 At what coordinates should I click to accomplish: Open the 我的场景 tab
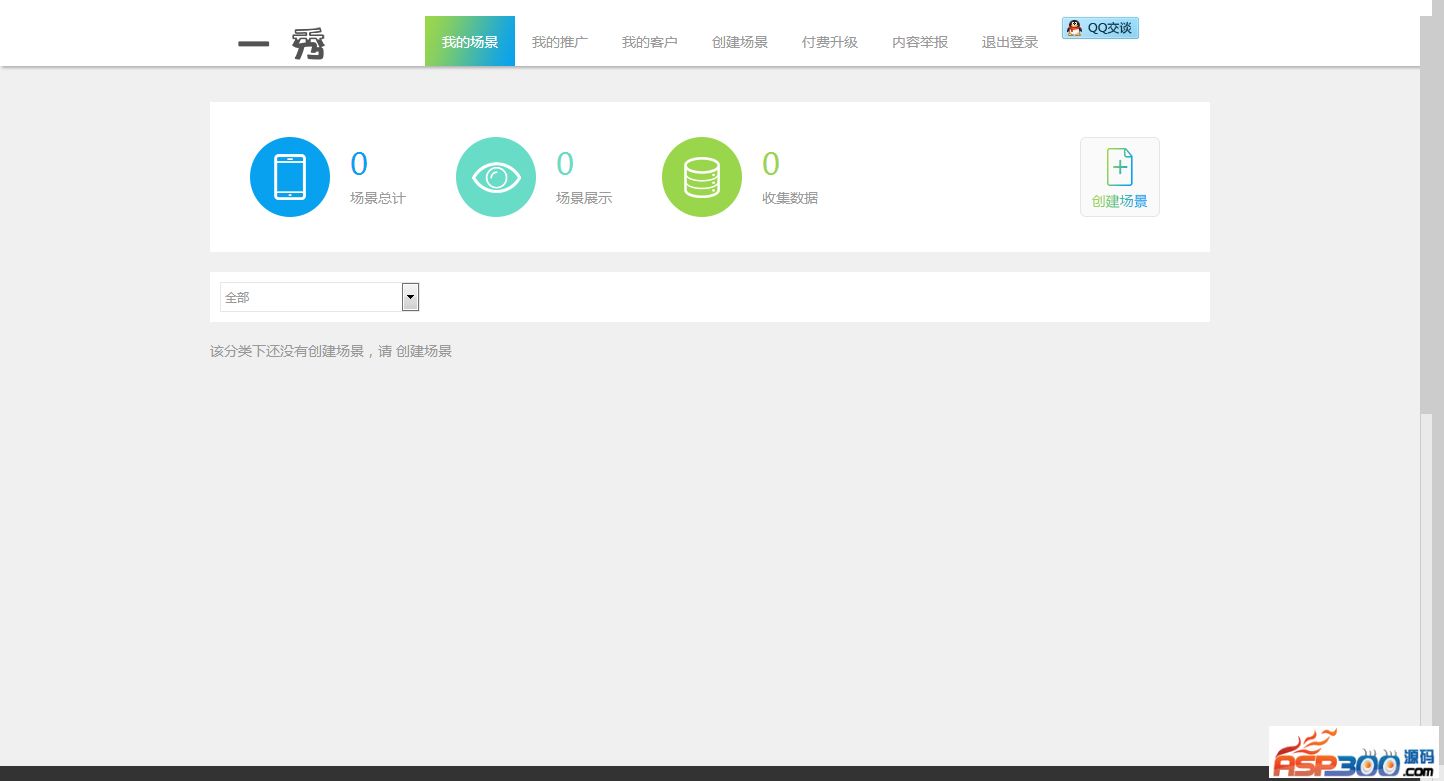470,41
